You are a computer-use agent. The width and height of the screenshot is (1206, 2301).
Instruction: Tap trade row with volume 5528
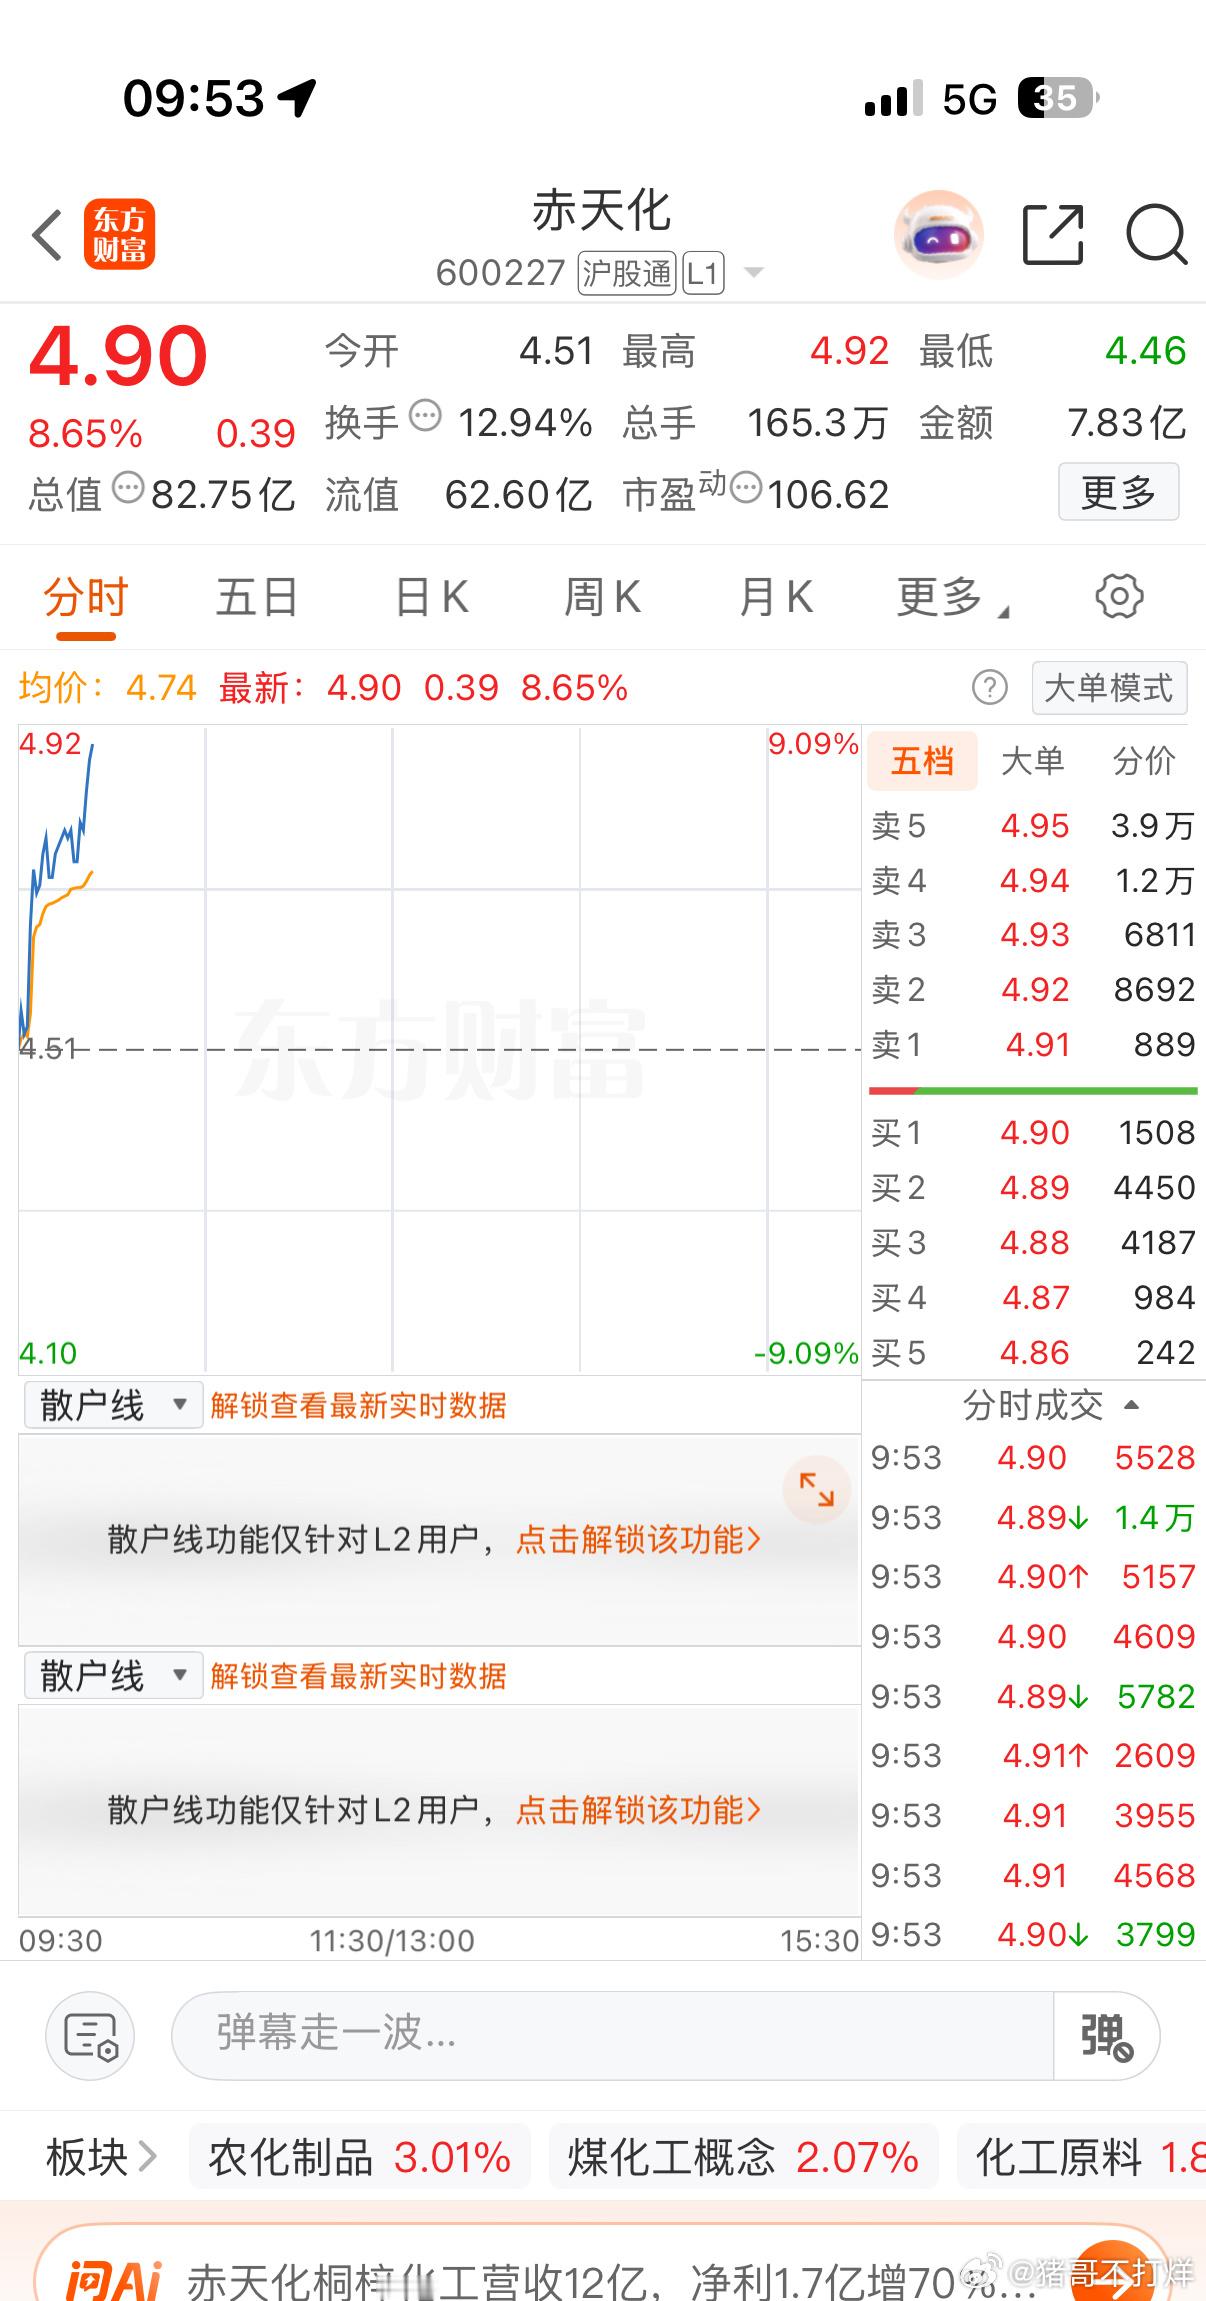click(x=1033, y=1458)
